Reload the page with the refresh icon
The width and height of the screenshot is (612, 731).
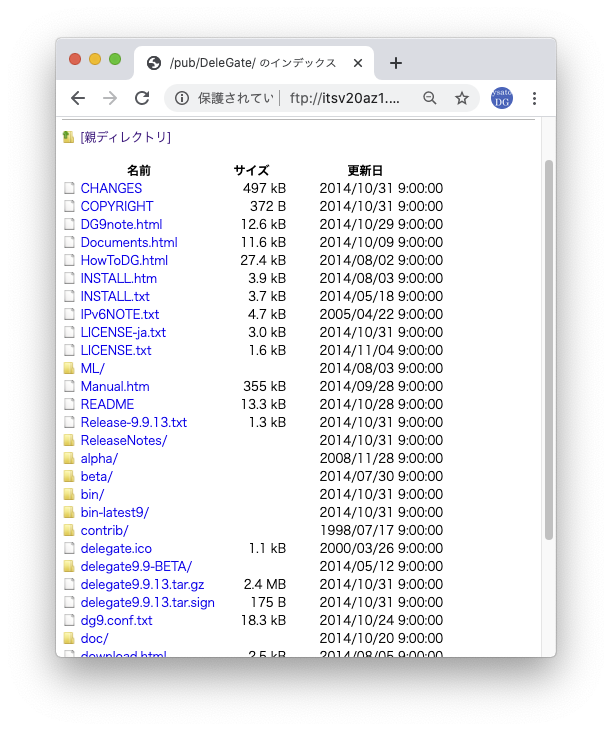pyautogui.click(x=142, y=98)
